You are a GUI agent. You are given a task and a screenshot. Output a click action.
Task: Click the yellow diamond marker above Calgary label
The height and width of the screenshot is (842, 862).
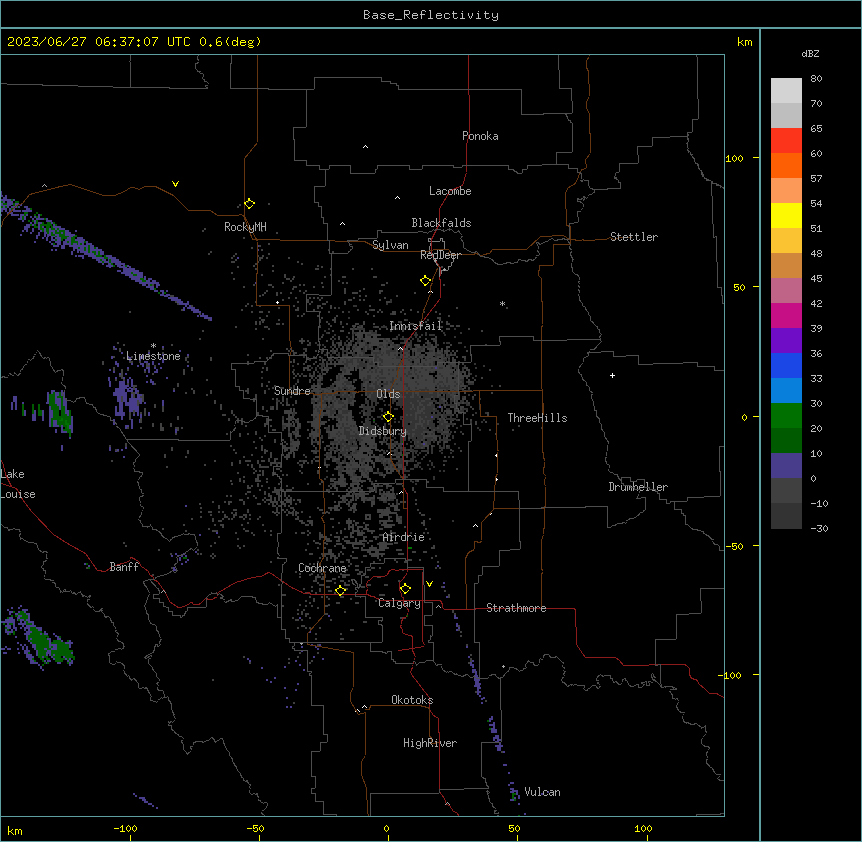point(405,589)
